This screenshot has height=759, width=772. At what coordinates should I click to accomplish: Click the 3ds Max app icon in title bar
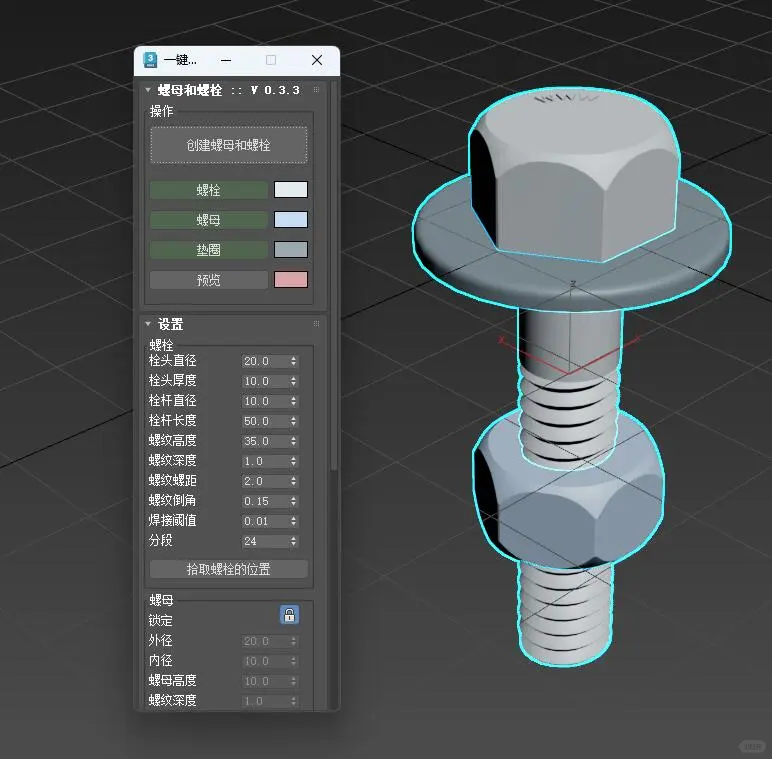click(150, 60)
